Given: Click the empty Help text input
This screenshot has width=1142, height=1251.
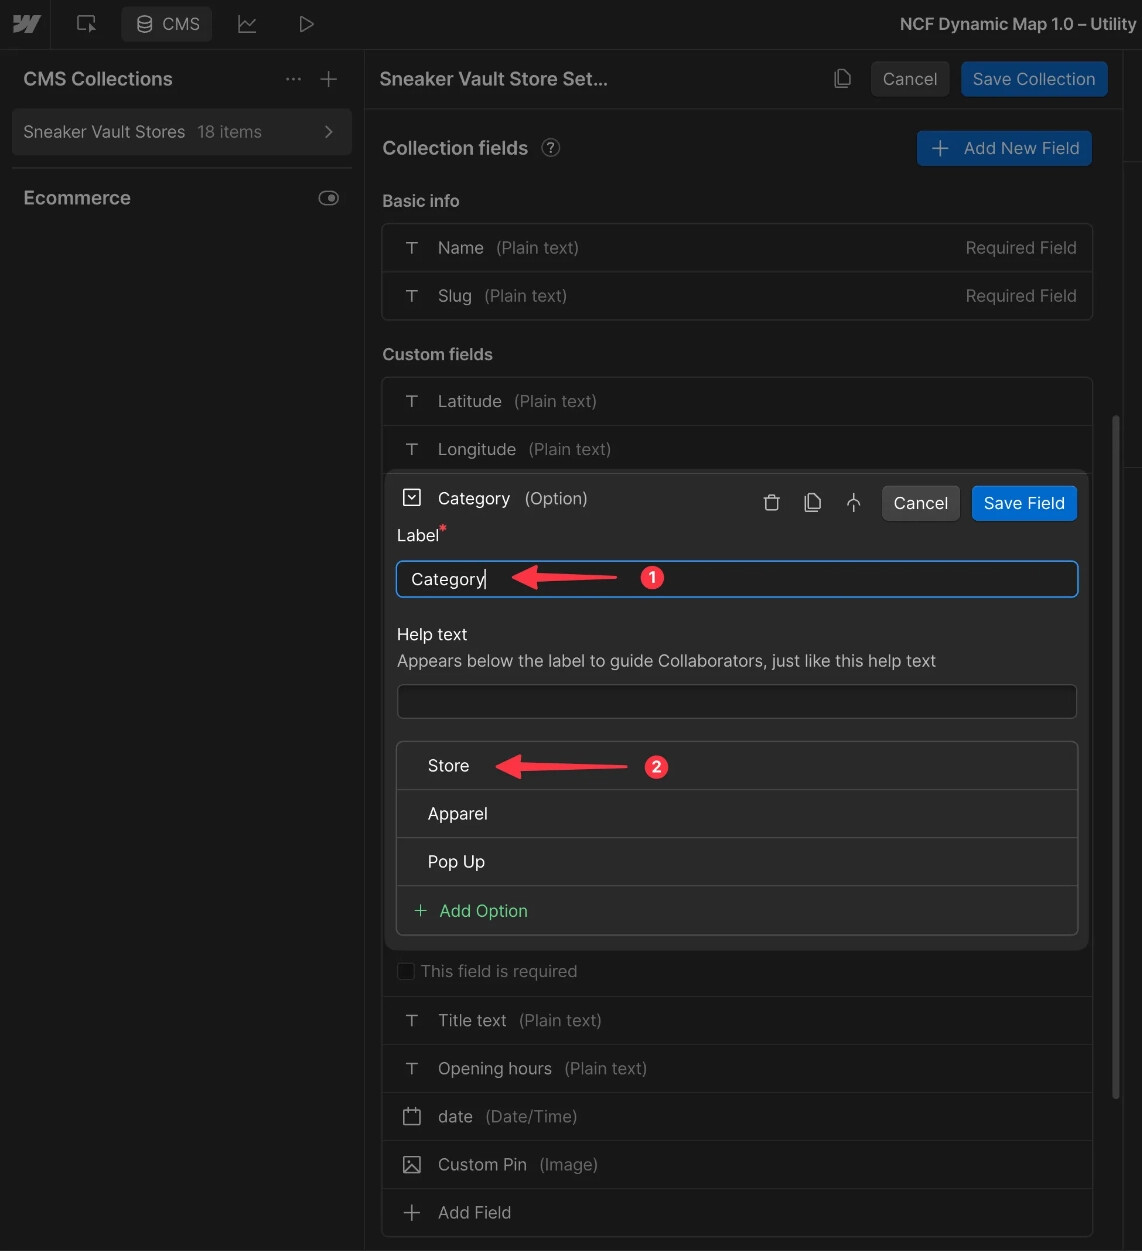Looking at the screenshot, I should (x=737, y=701).
